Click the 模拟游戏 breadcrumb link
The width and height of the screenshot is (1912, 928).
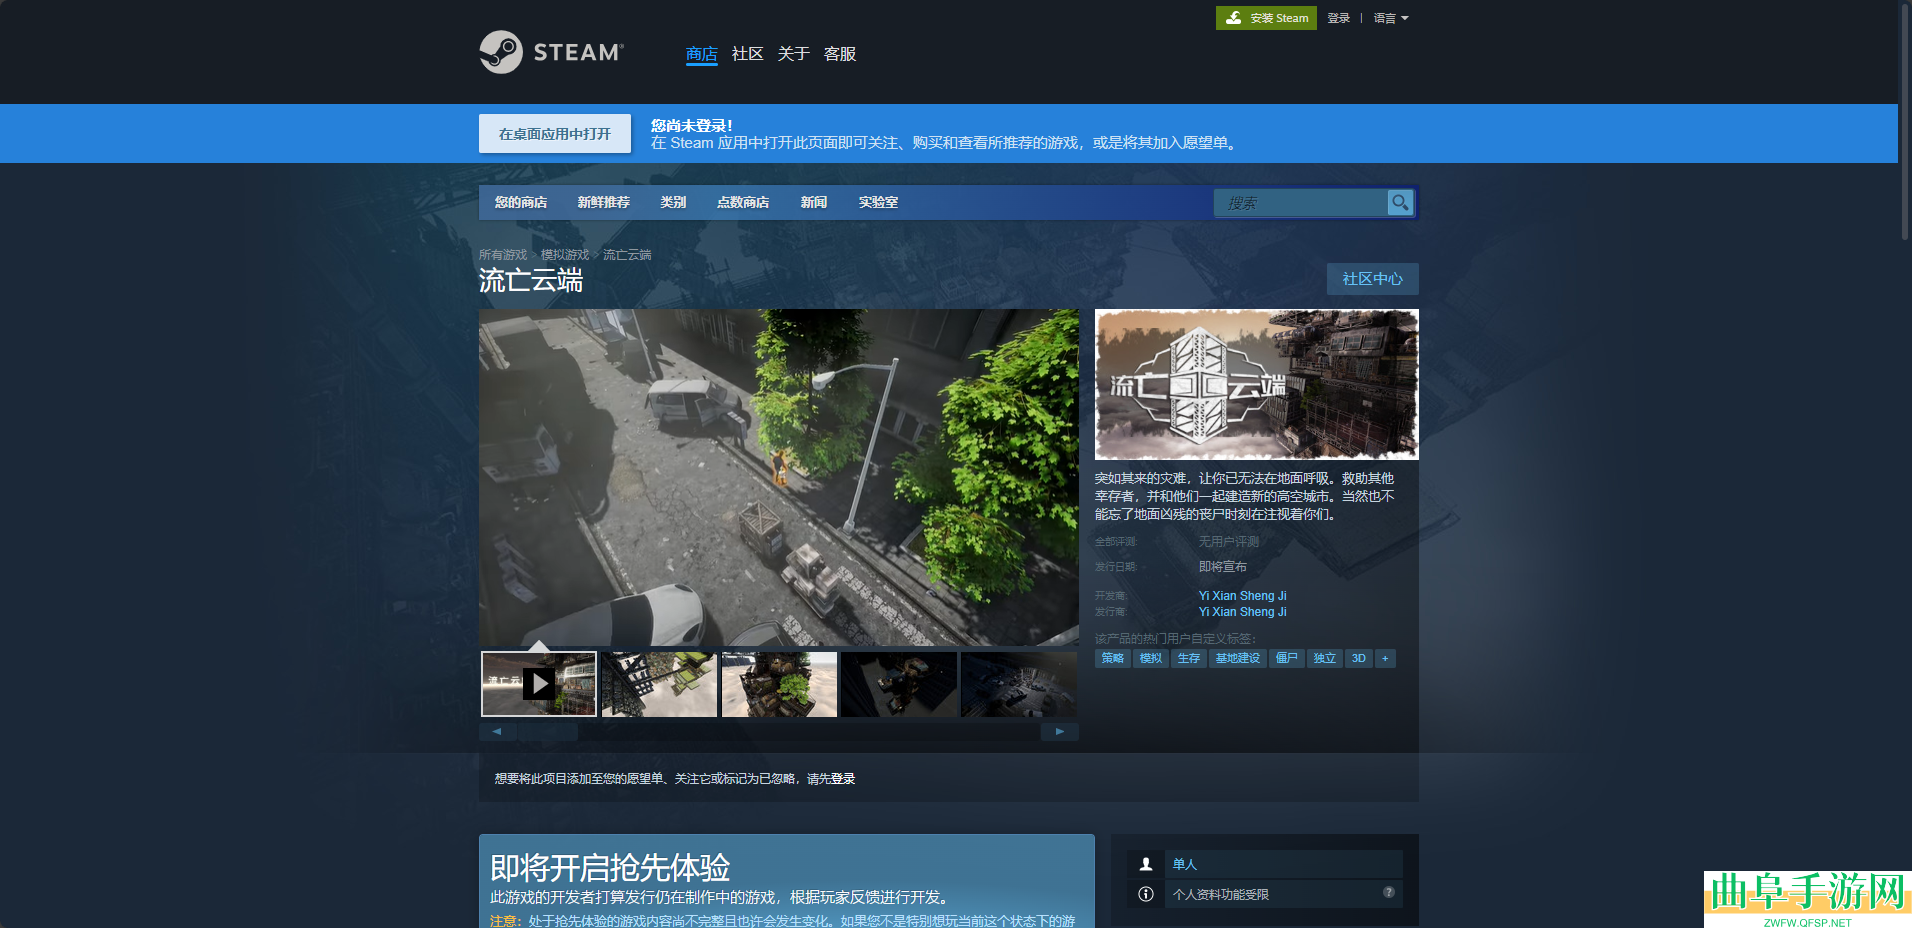point(565,255)
